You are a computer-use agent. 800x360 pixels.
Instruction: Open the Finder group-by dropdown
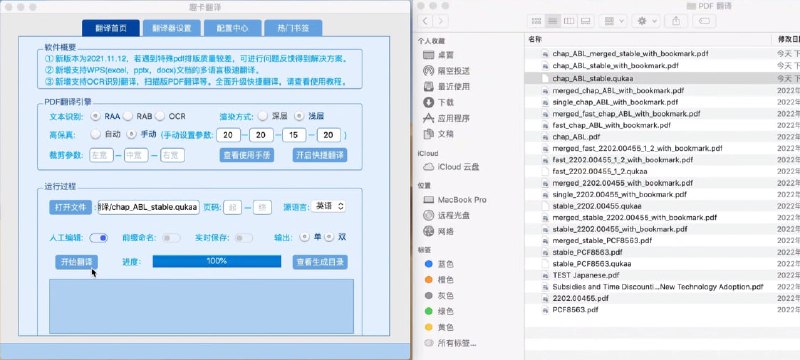click(x=613, y=21)
